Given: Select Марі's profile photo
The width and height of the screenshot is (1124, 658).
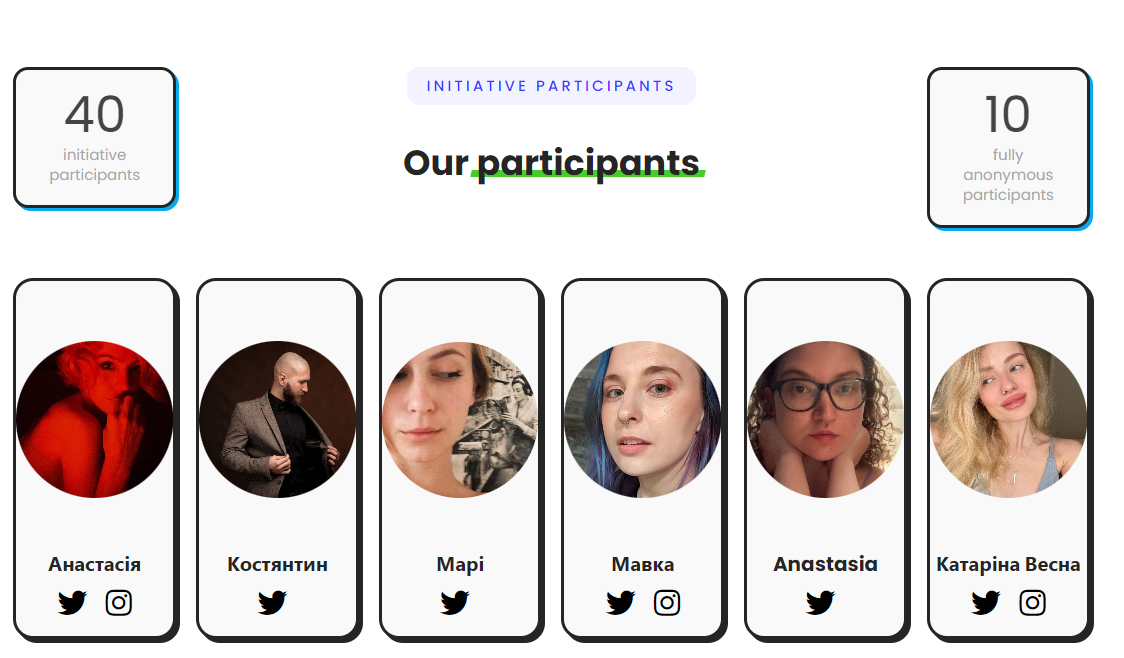Looking at the screenshot, I should pyautogui.click(x=460, y=419).
